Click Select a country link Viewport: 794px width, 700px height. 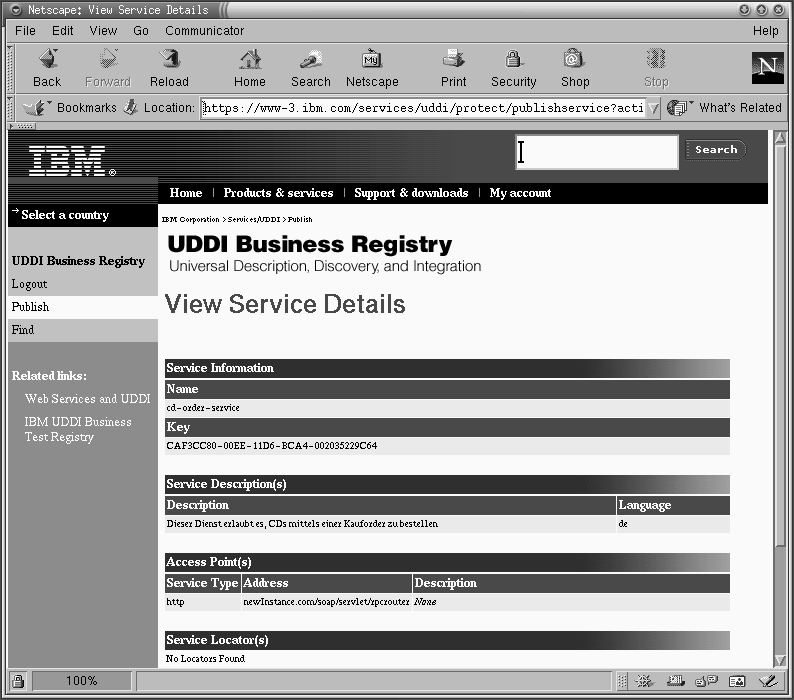[65, 215]
